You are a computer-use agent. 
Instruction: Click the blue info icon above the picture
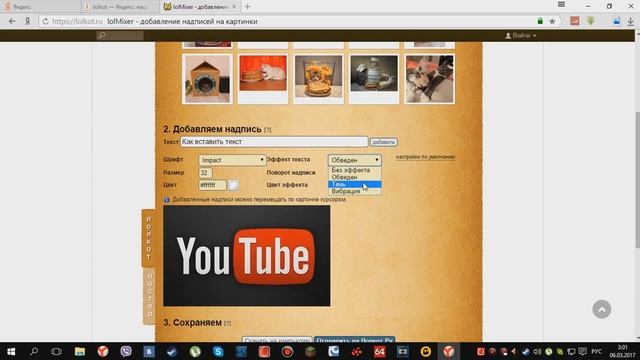pos(167,200)
